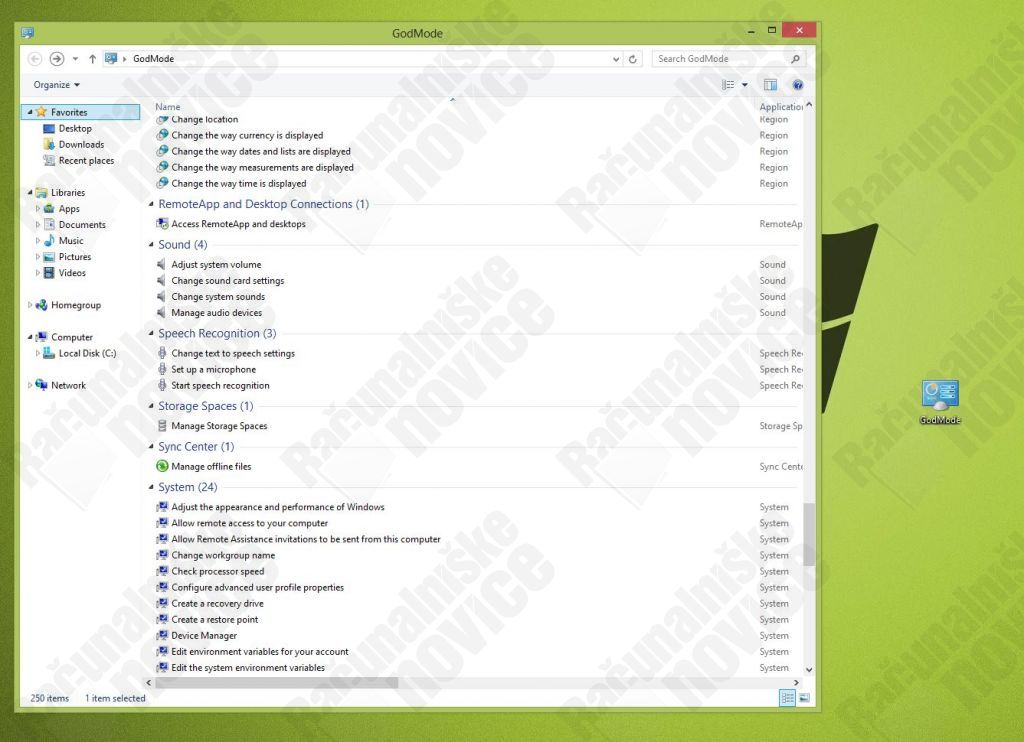Click the Storage Spaces (1) group heading
Viewport: 1024px width, 742px height.
(x=206, y=406)
